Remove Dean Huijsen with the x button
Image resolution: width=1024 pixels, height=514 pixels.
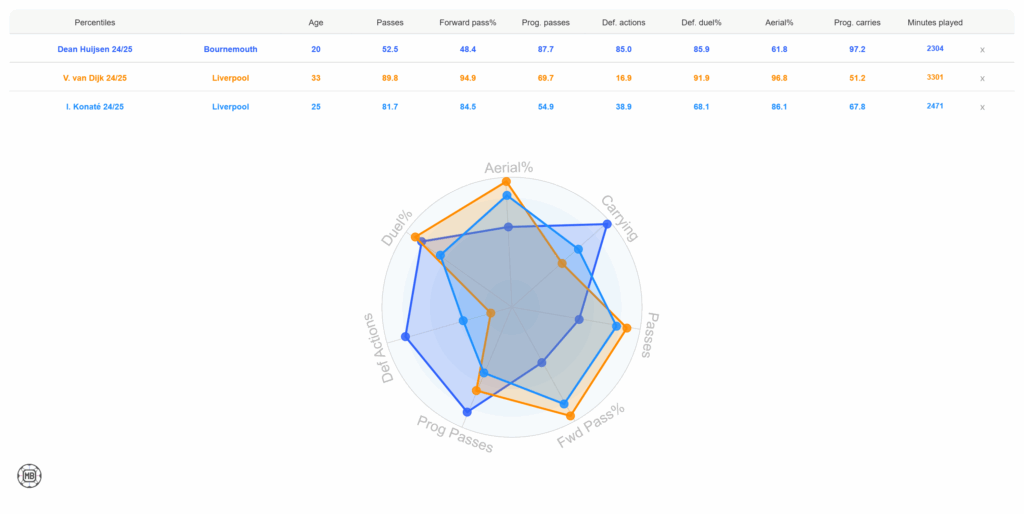click(x=982, y=49)
